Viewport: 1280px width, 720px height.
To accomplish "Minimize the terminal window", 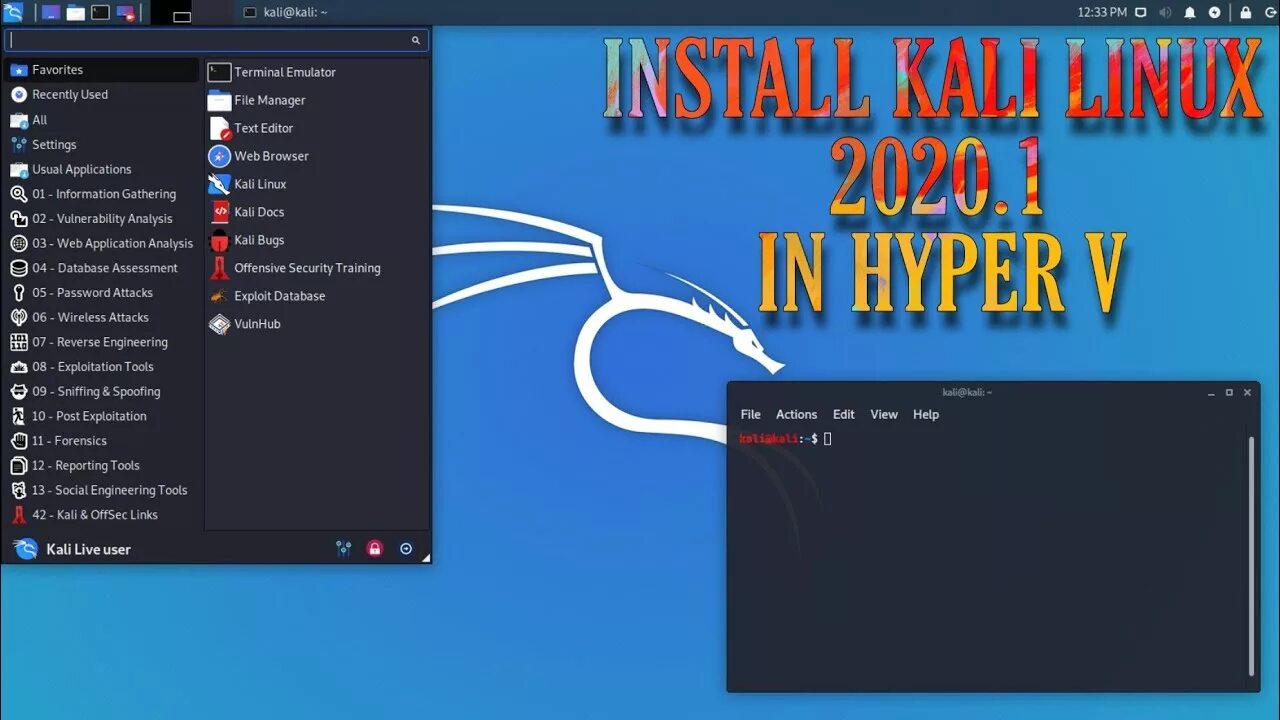I will tap(1211, 392).
